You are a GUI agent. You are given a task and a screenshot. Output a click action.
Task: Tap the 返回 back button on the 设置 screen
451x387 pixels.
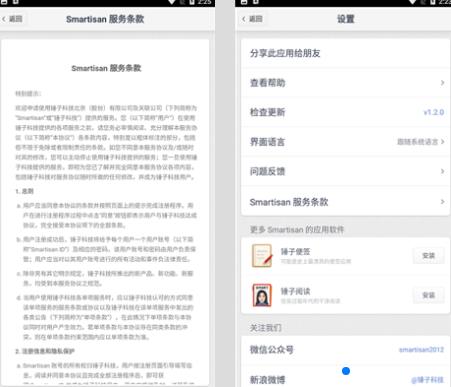(252, 19)
